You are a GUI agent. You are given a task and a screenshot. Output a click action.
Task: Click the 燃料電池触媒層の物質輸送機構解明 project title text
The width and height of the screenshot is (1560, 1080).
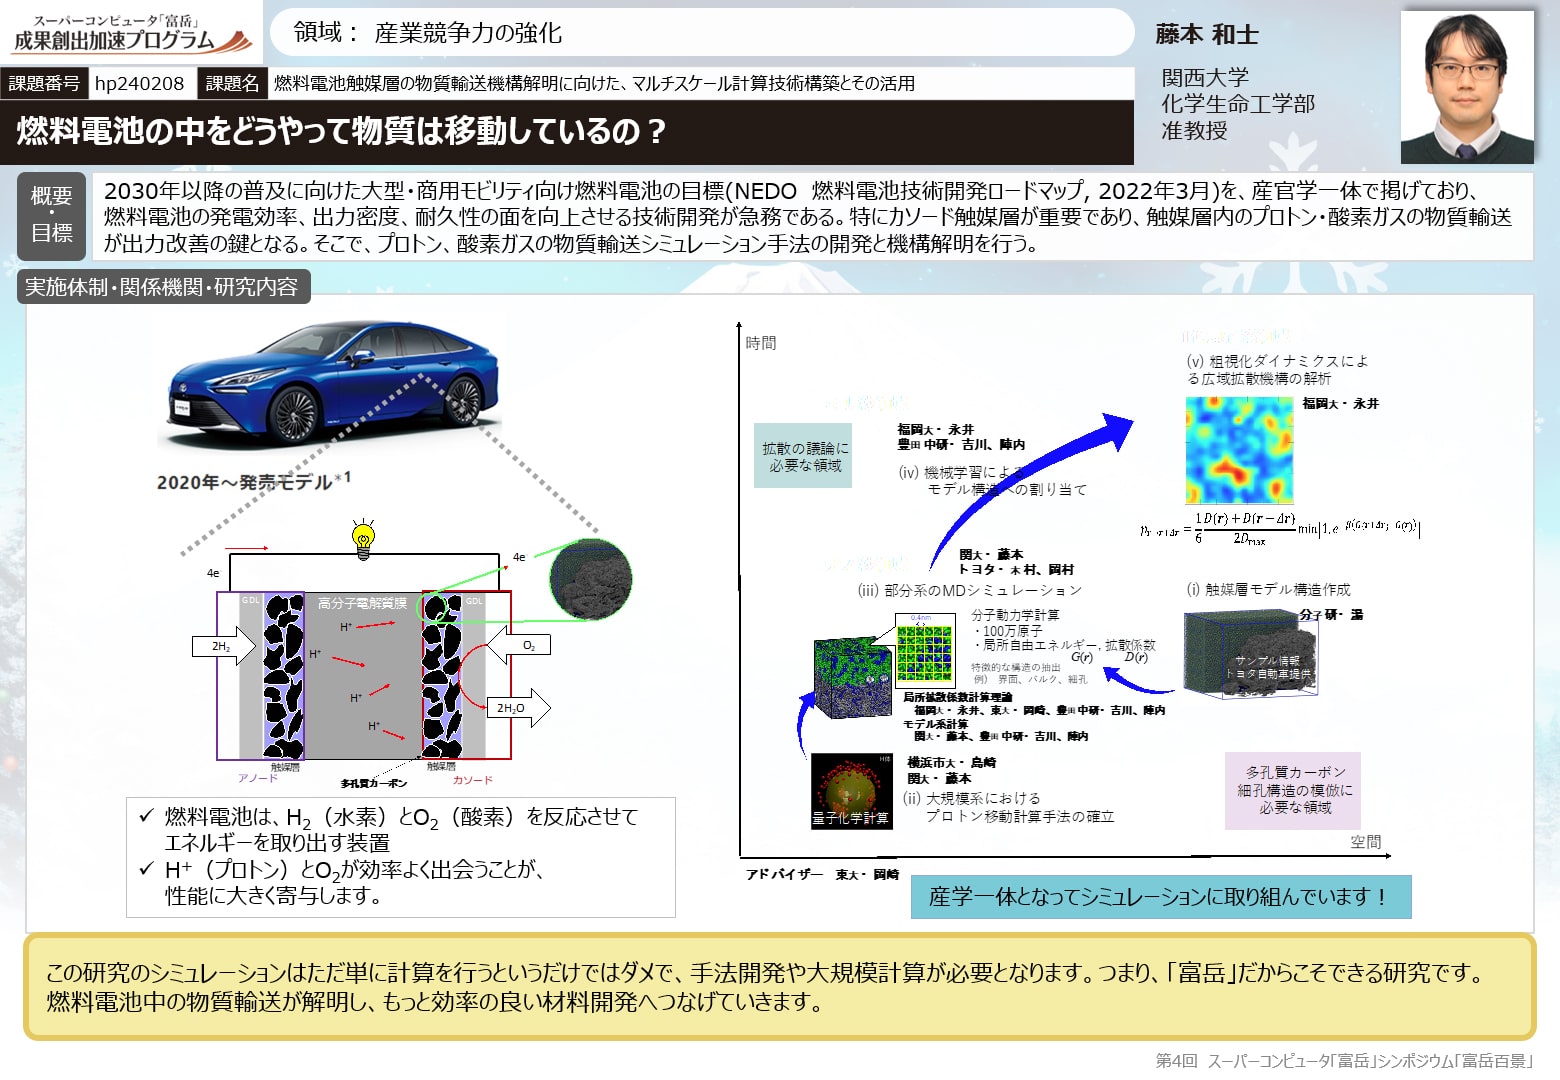click(x=594, y=83)
